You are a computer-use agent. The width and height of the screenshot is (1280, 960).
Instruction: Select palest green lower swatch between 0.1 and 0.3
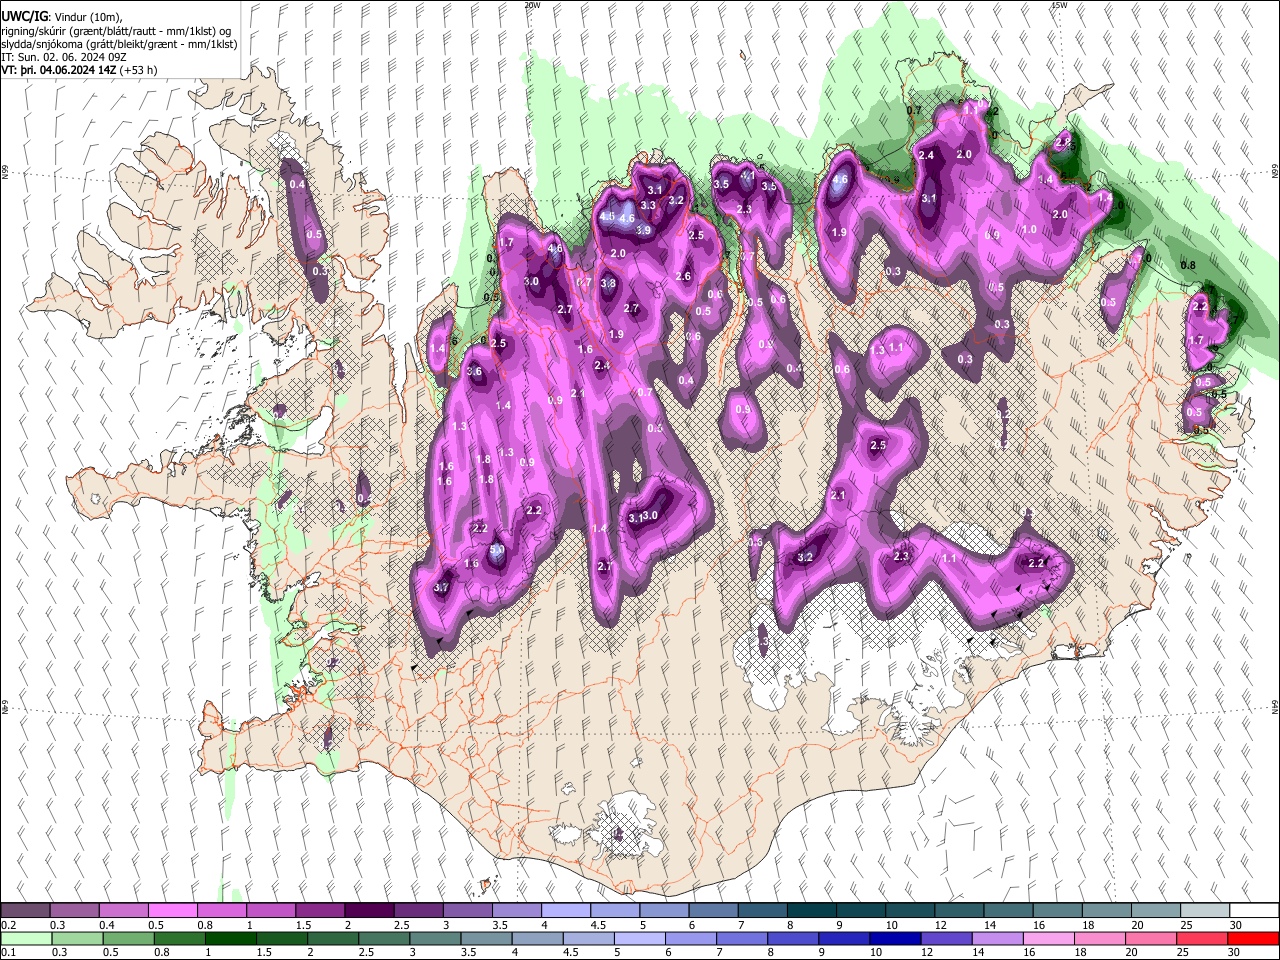click(26, 938)
